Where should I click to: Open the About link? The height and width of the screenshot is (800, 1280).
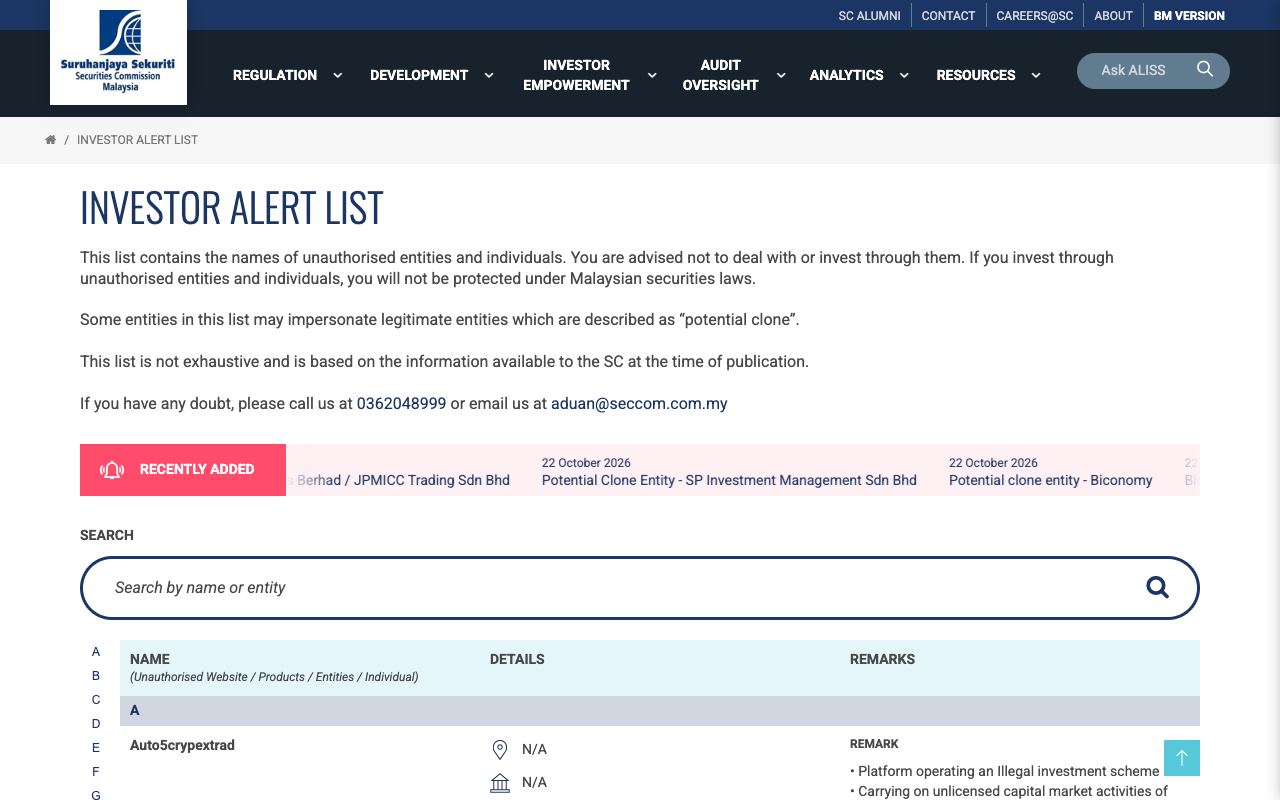pos(1113,16)
